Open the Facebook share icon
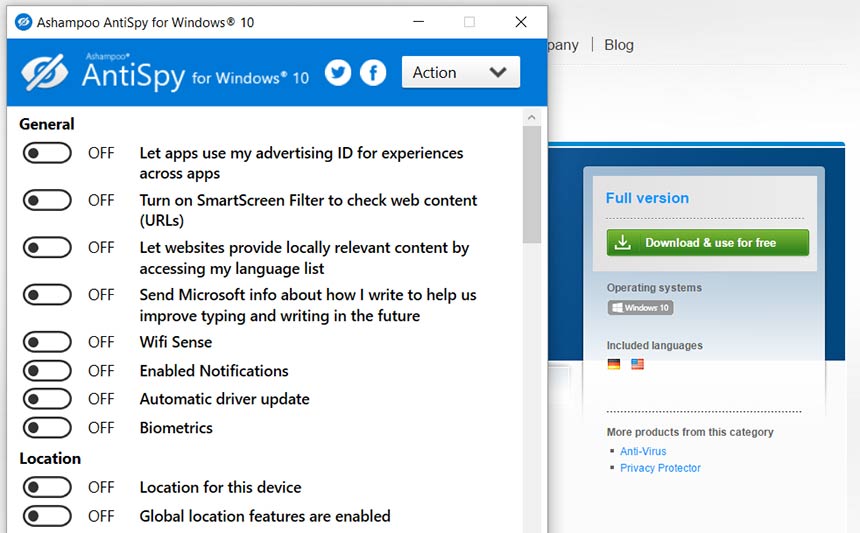This screenshot has width=860, height=533. [x=373, y=72]
